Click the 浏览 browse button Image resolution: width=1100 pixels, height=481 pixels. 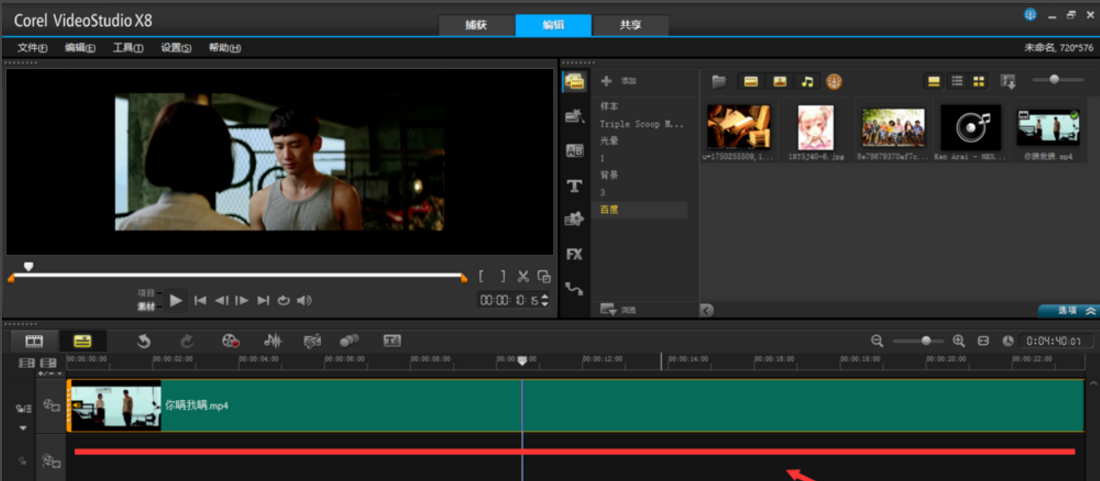[618, 310]
